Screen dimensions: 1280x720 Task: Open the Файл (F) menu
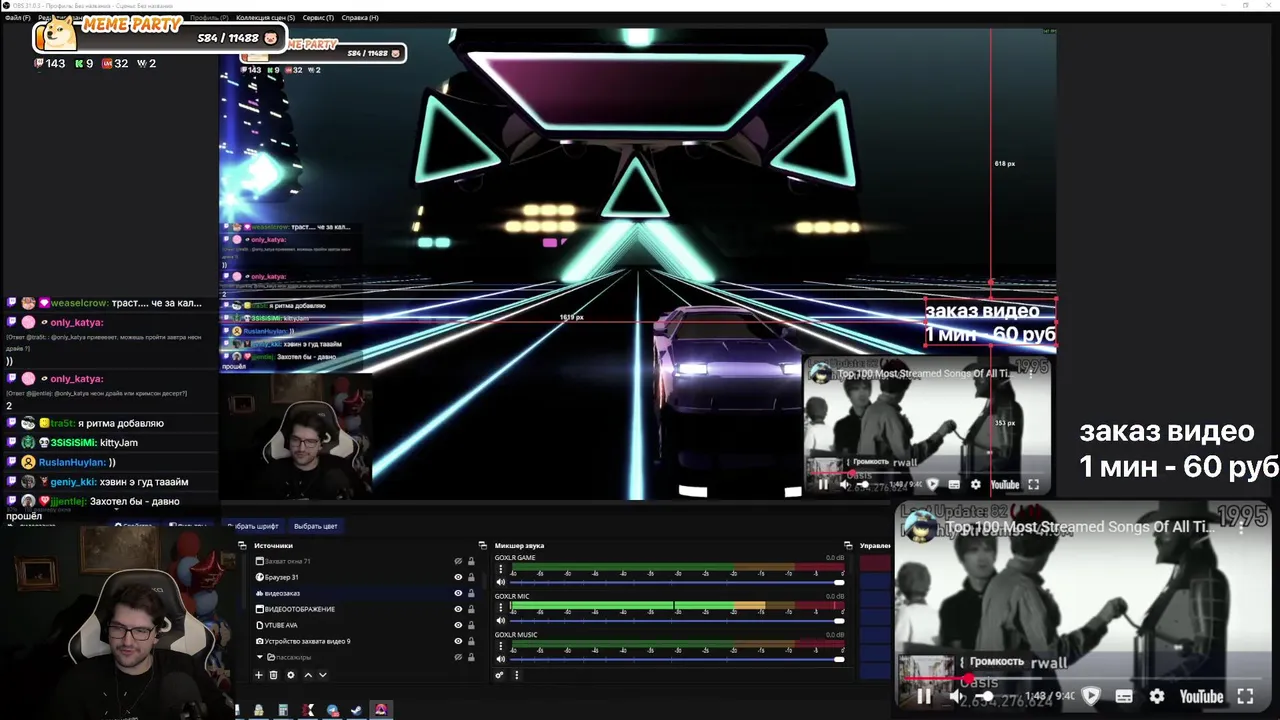tap(17, 18)
